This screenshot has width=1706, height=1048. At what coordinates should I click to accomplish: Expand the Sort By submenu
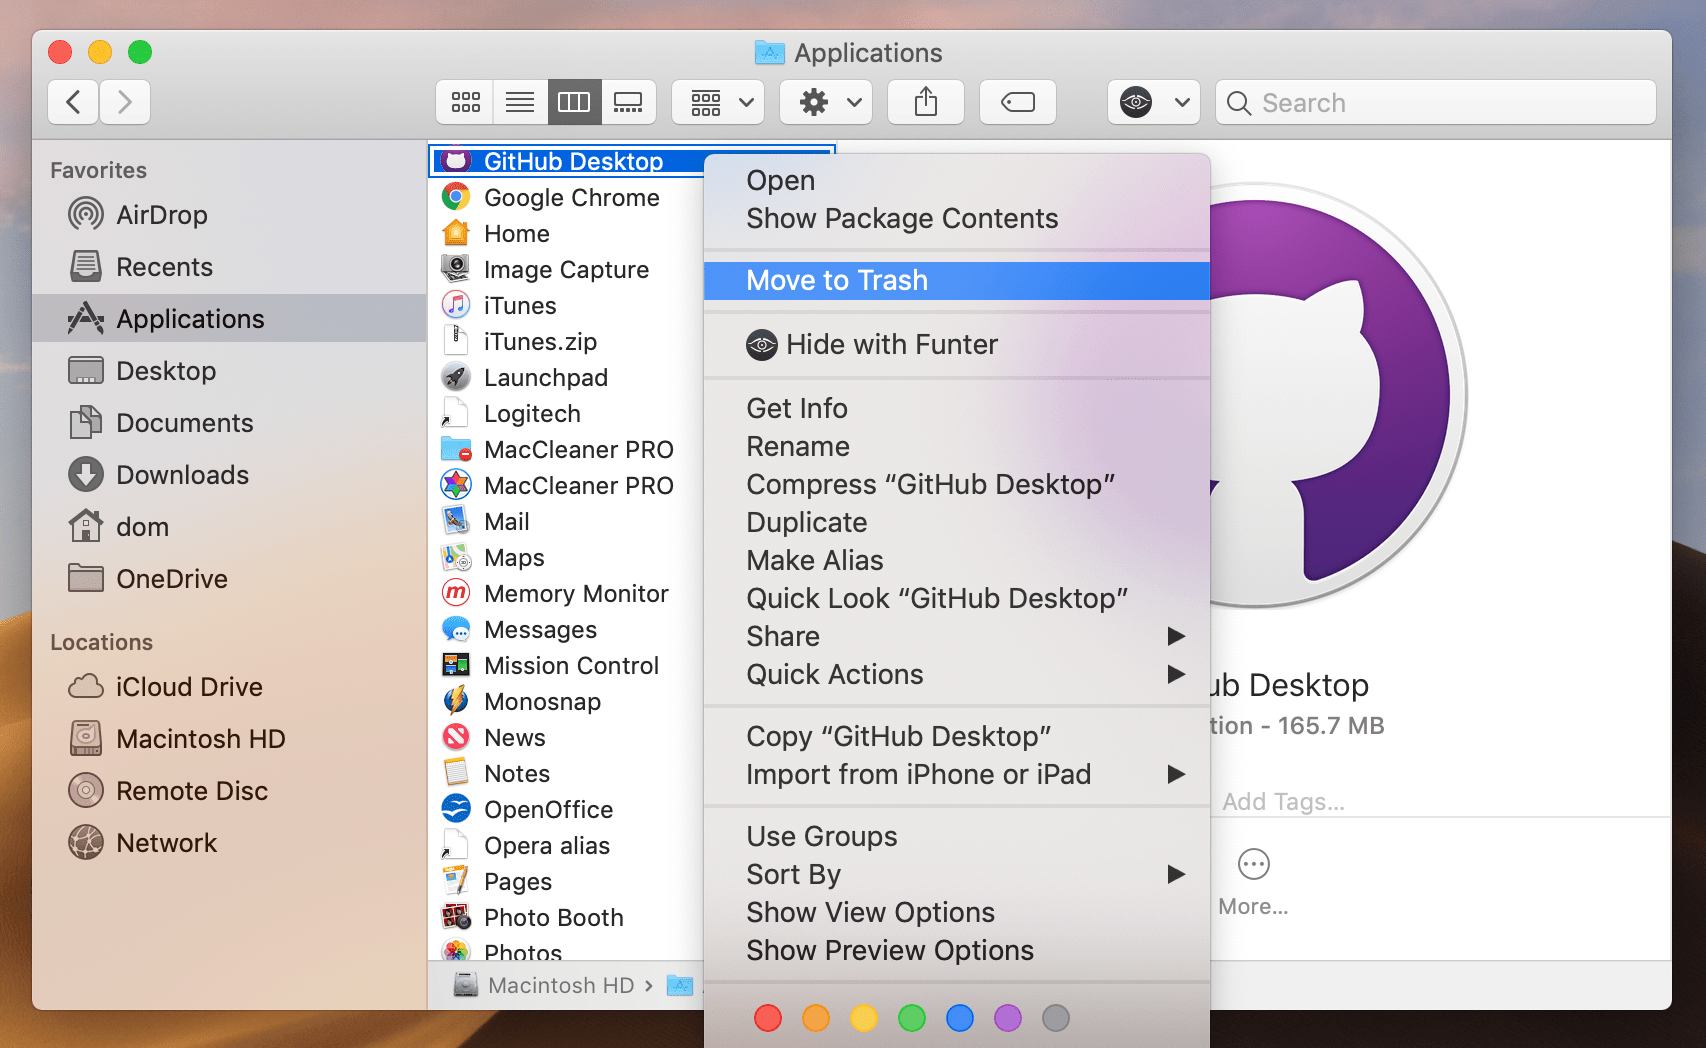793,874
